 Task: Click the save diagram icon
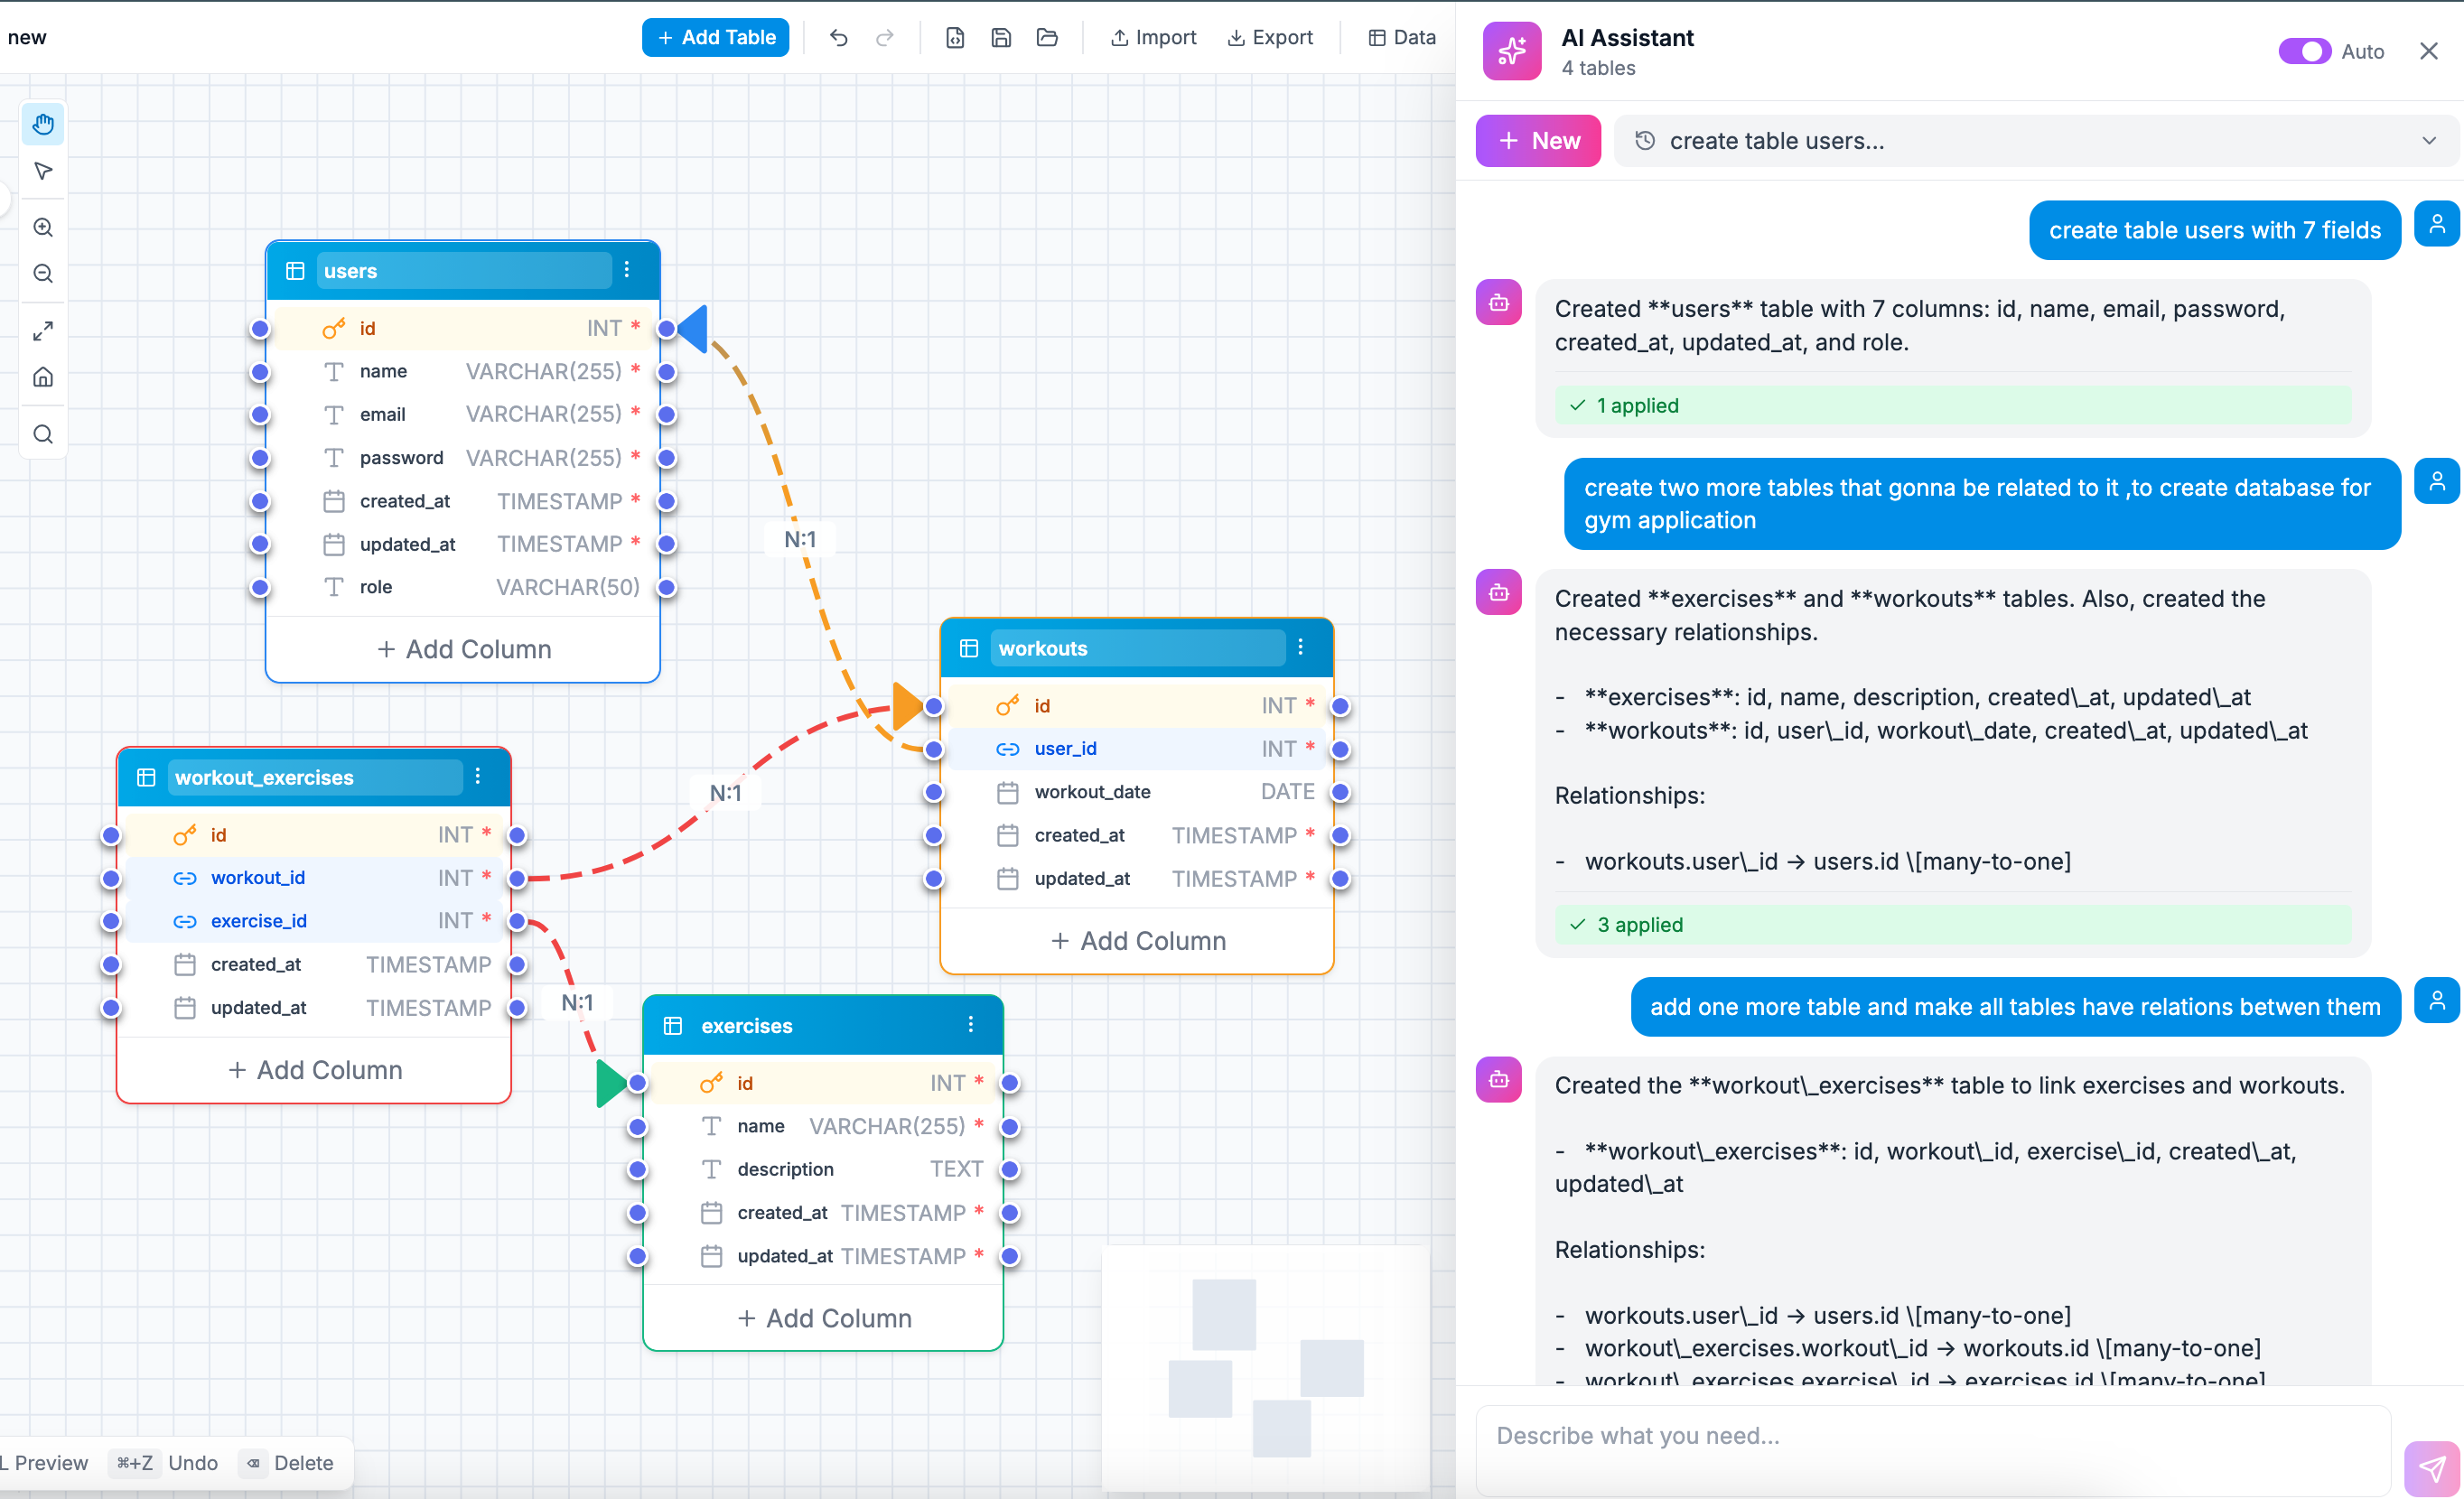[x=1001, y=38]
